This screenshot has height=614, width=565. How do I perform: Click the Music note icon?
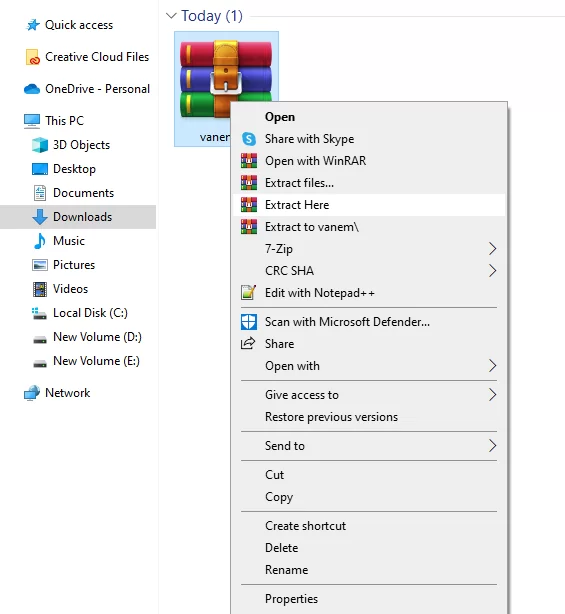(40, 241)
